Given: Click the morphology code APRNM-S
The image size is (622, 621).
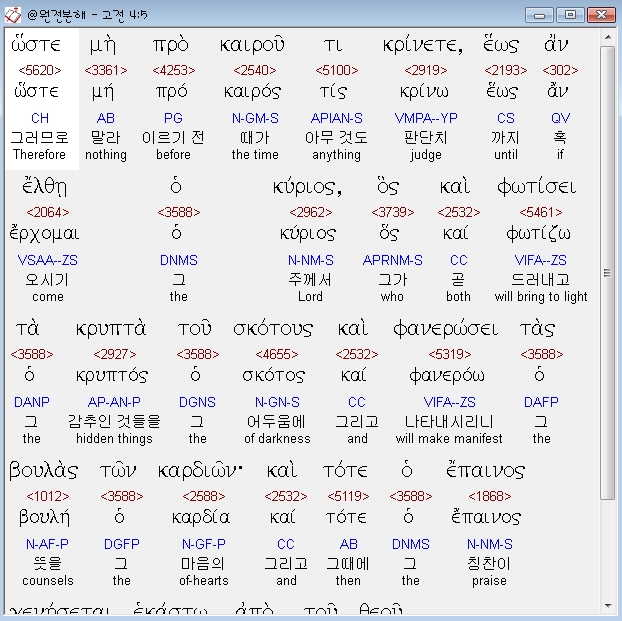Looking at the screenshot, I should [x=393, y=260].
